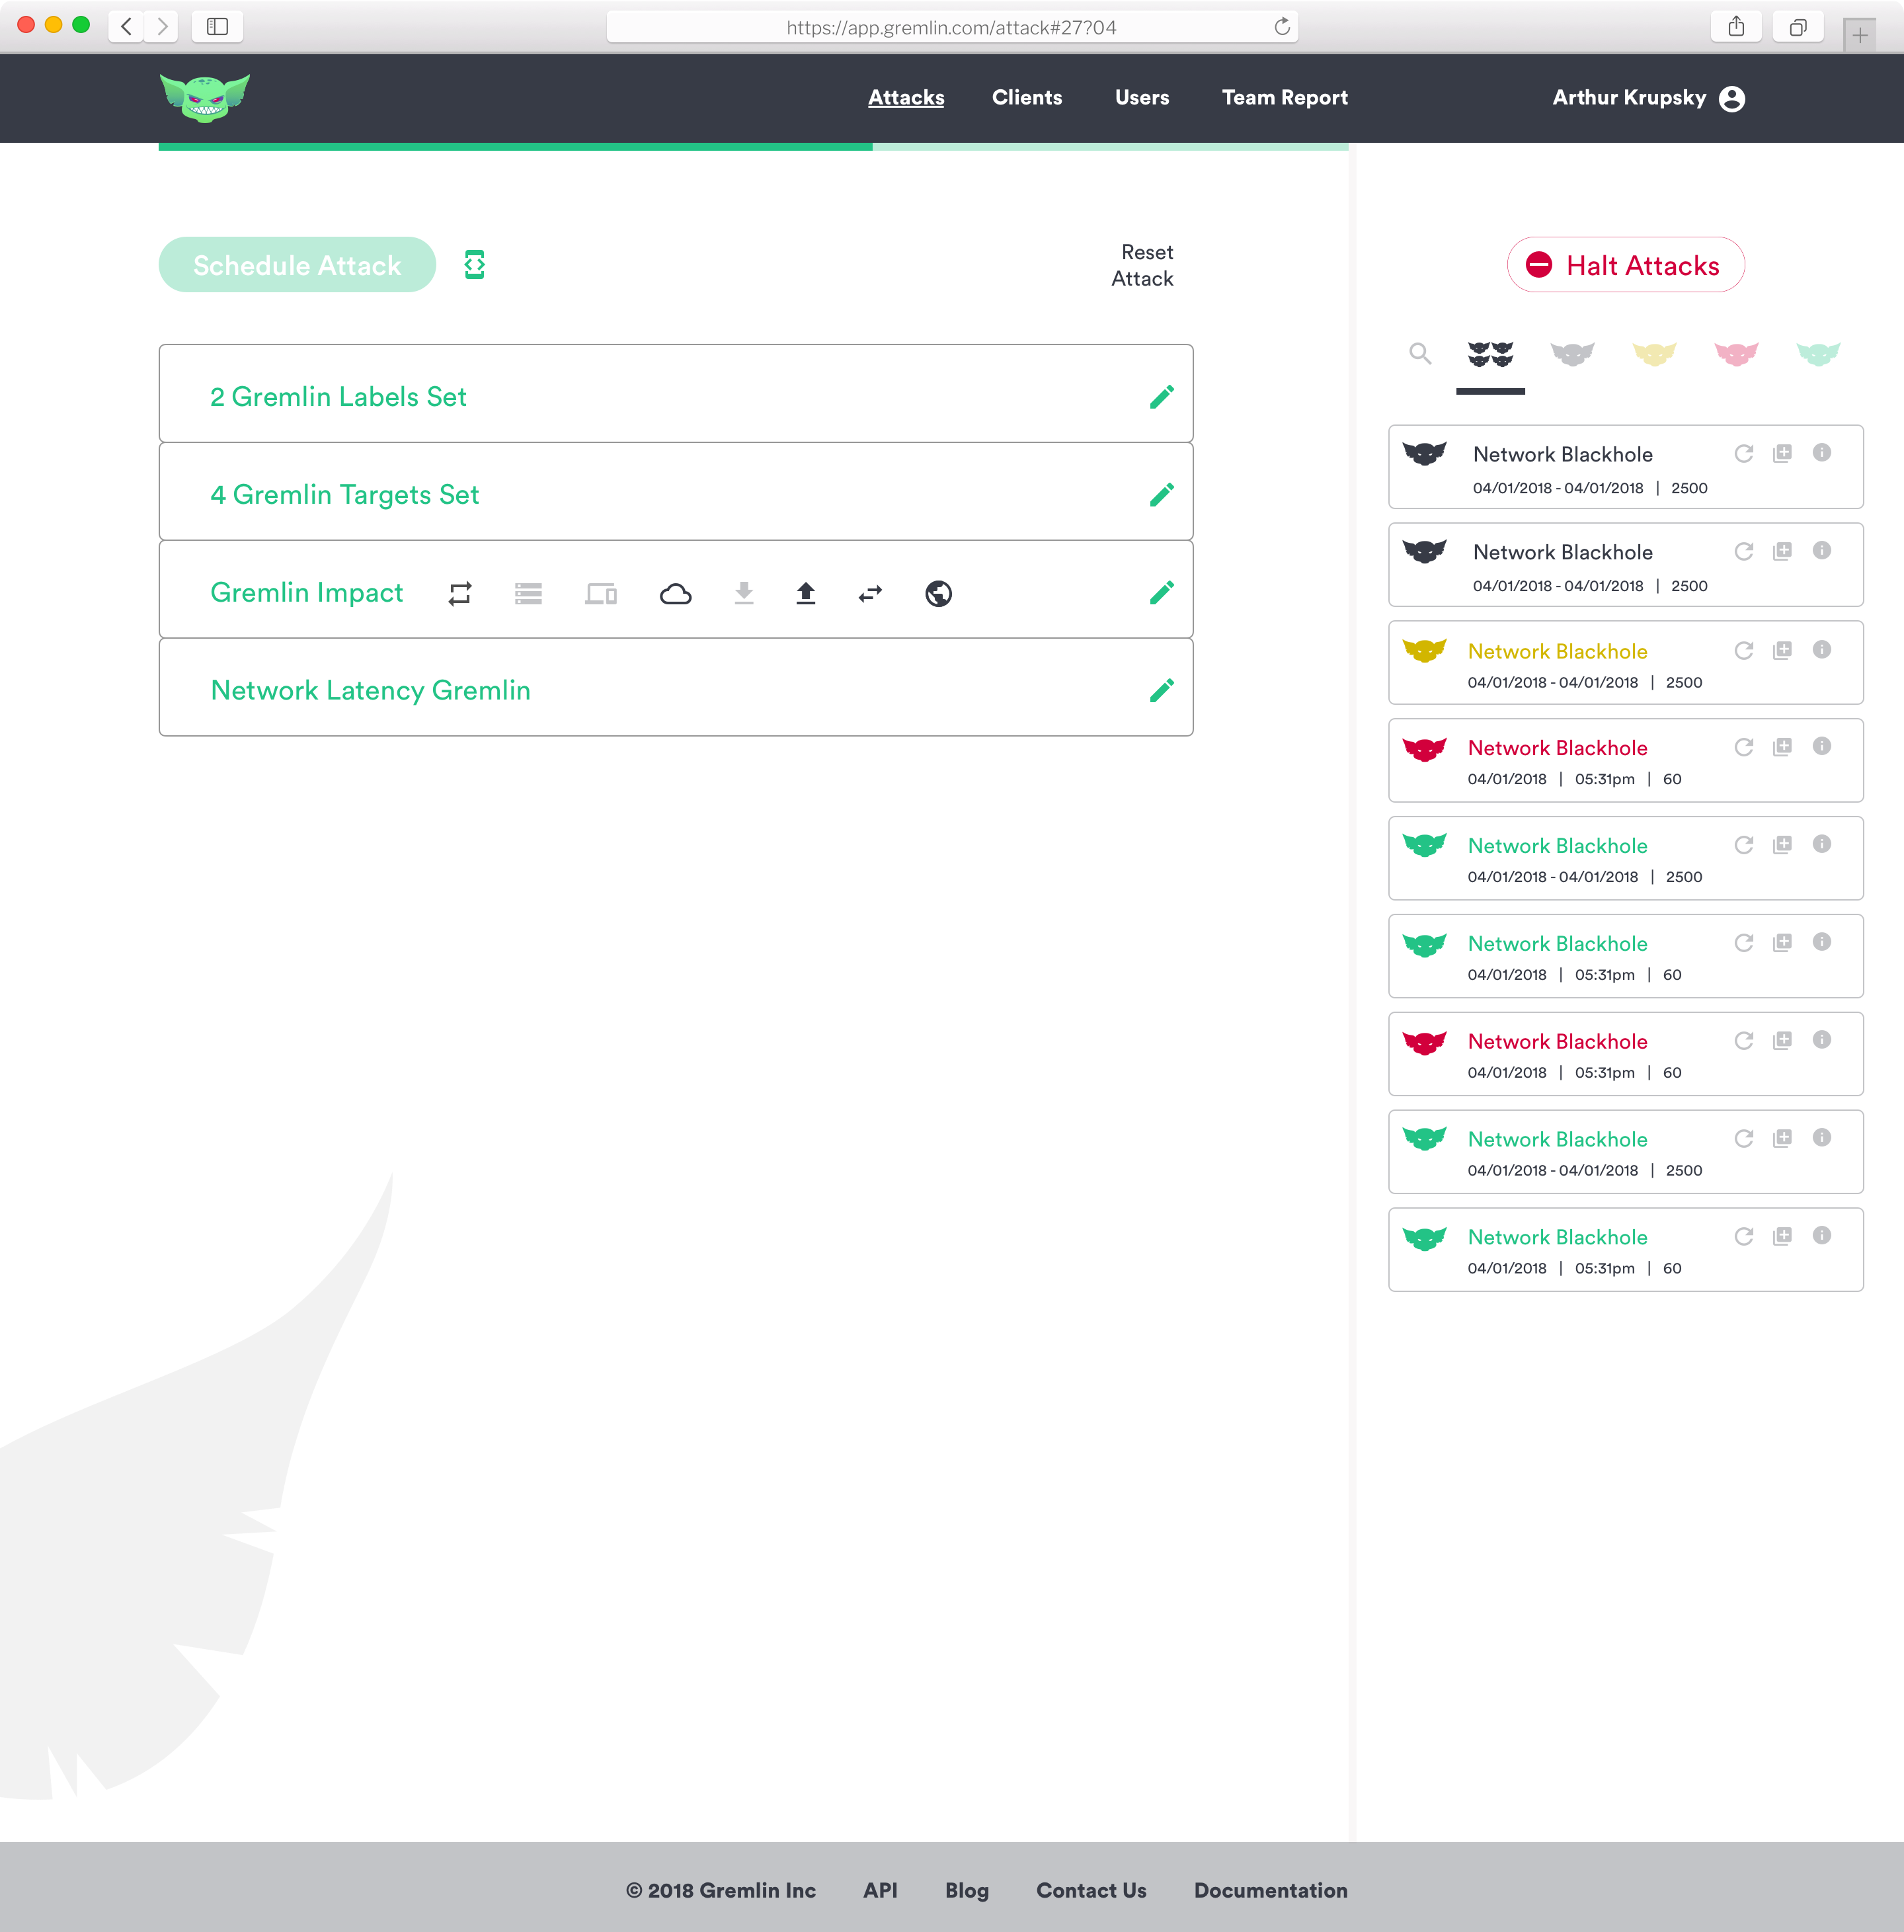Filter attacks by gray gremlin tab
Screen dimensions: 1904x1932
1572,354
